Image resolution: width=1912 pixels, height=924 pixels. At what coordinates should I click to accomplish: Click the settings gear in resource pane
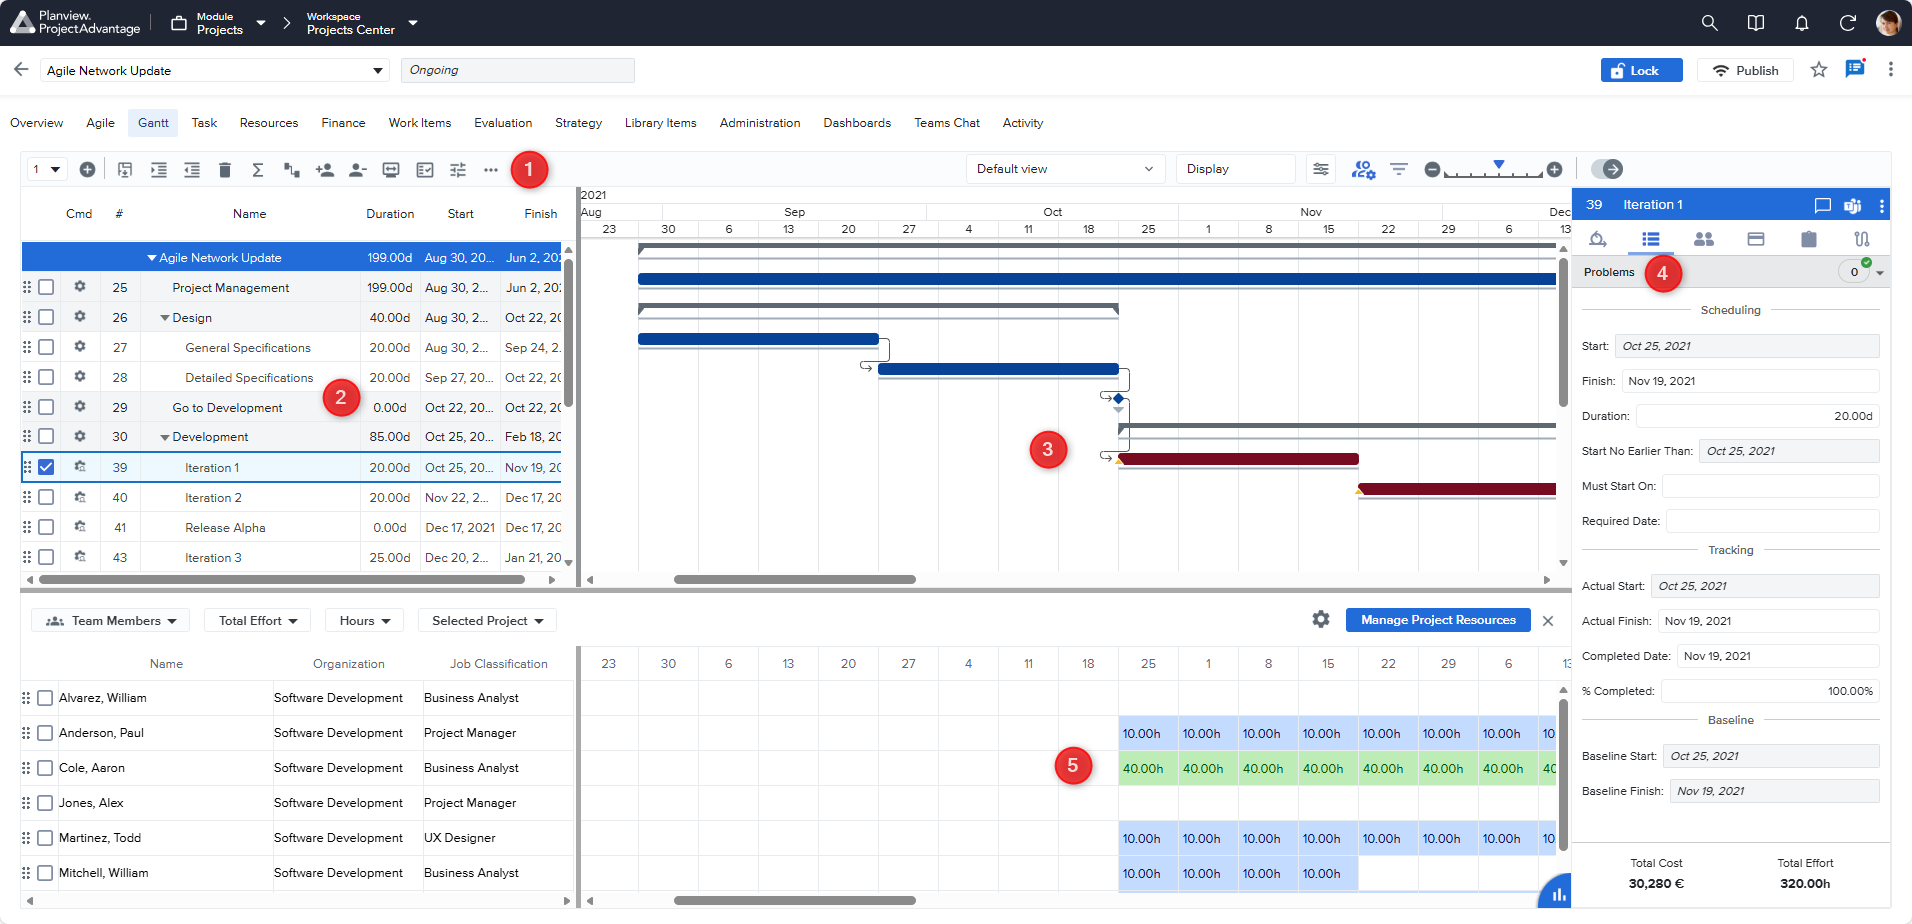click(1321, 620)
